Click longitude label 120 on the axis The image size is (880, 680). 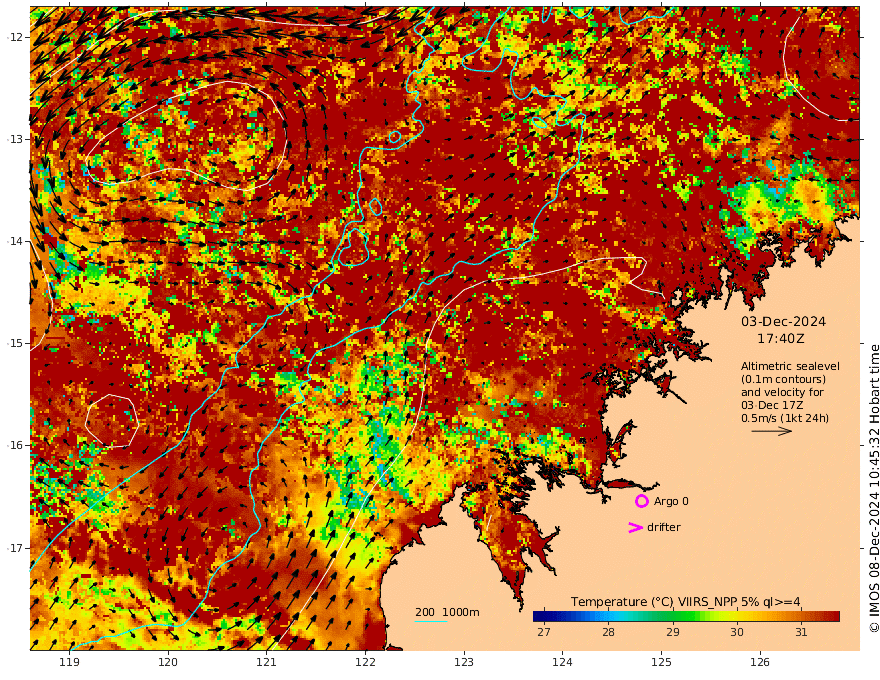tap(168, 662)
